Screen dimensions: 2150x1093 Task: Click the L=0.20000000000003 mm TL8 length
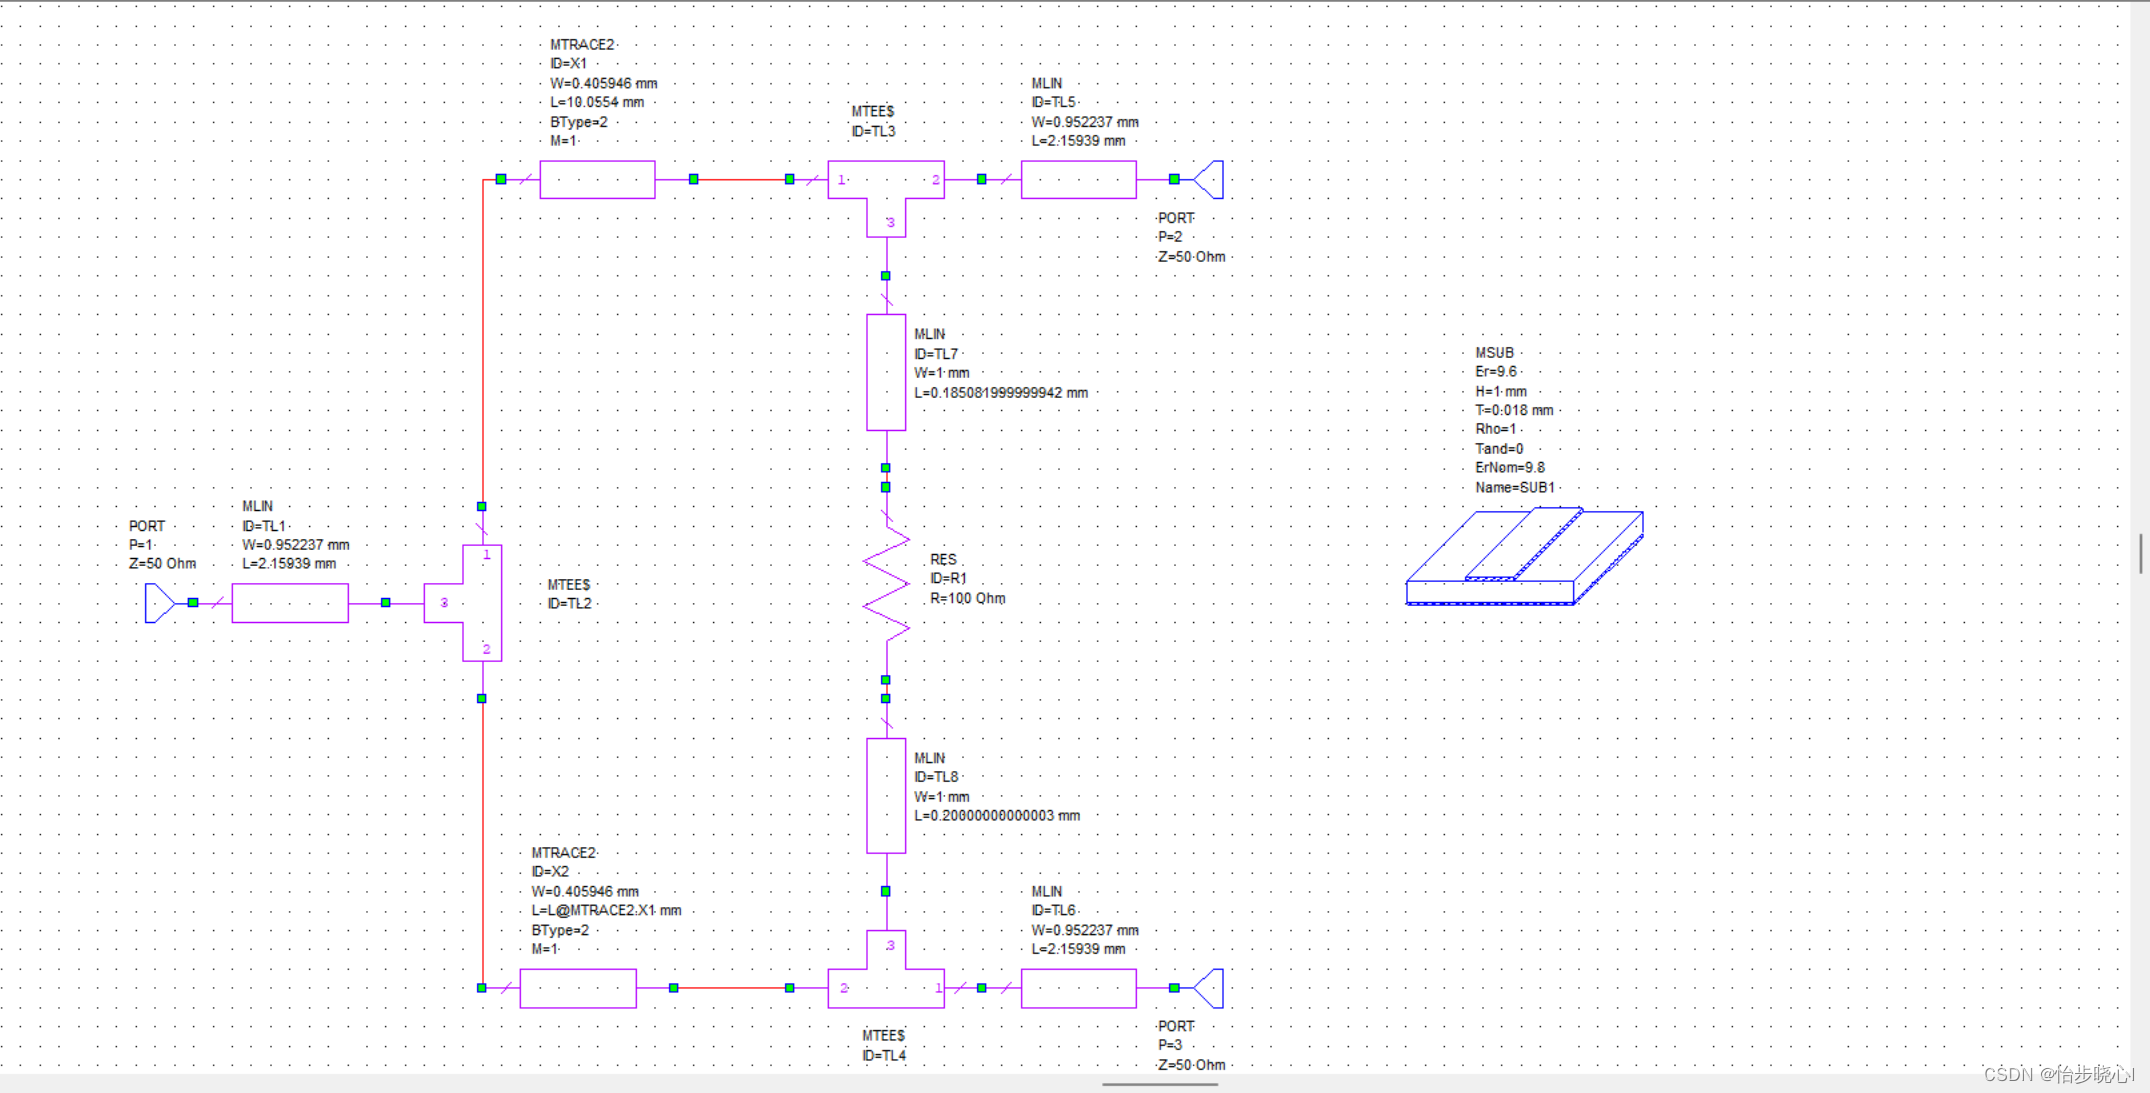coord(996,815)
